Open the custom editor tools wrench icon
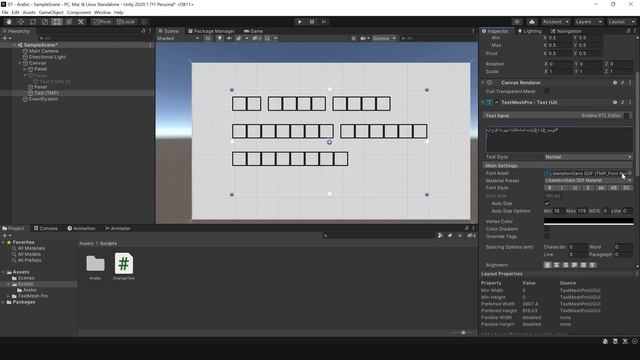This screenshot has width=640, height=360. click(81, 22)
